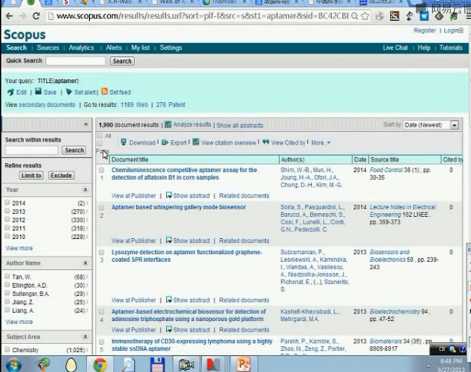The width and height of the screenshot is (471, 372).
Task: Check the Ellington, A.D. author filter
Action: point(7,285)
